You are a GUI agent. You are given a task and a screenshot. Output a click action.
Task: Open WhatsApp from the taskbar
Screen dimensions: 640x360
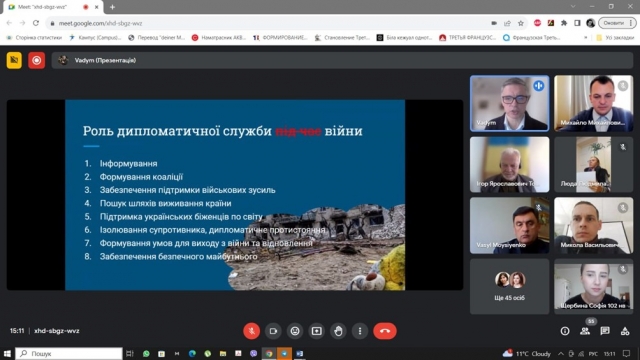pos(146,353)
